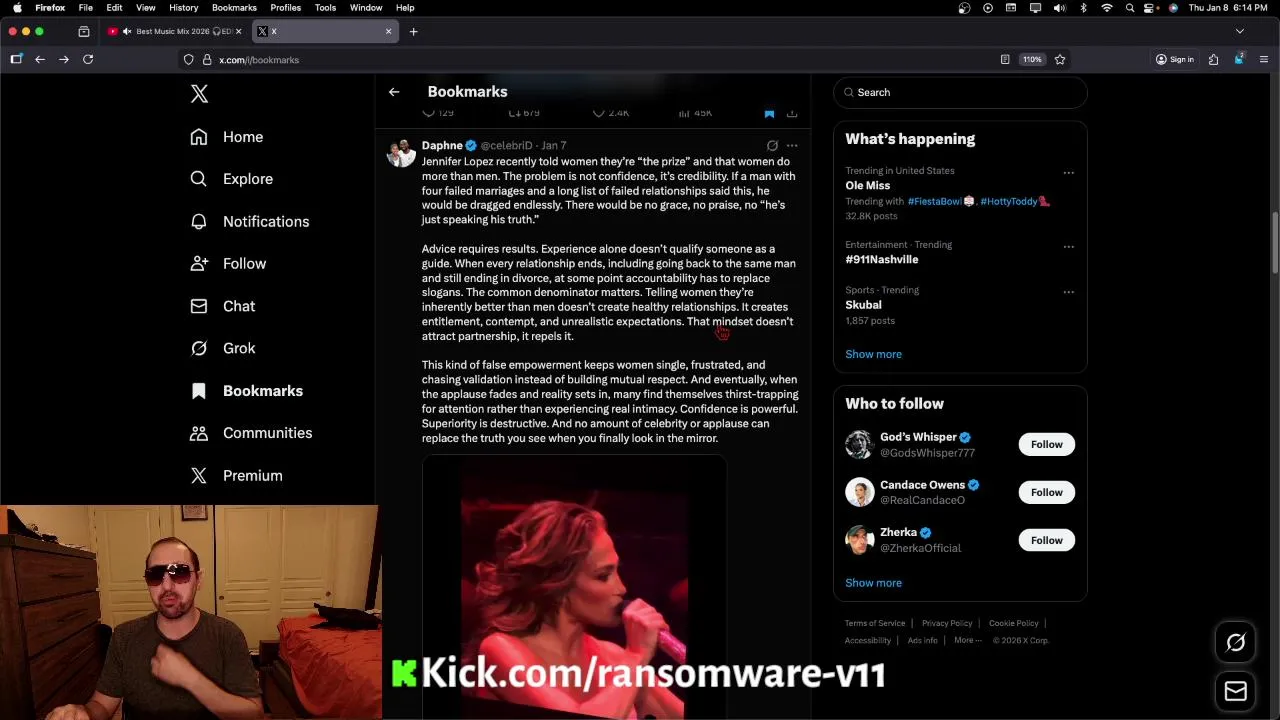Focus the X Search field
Screen dimensions: 1280x720
pos(960,92)
